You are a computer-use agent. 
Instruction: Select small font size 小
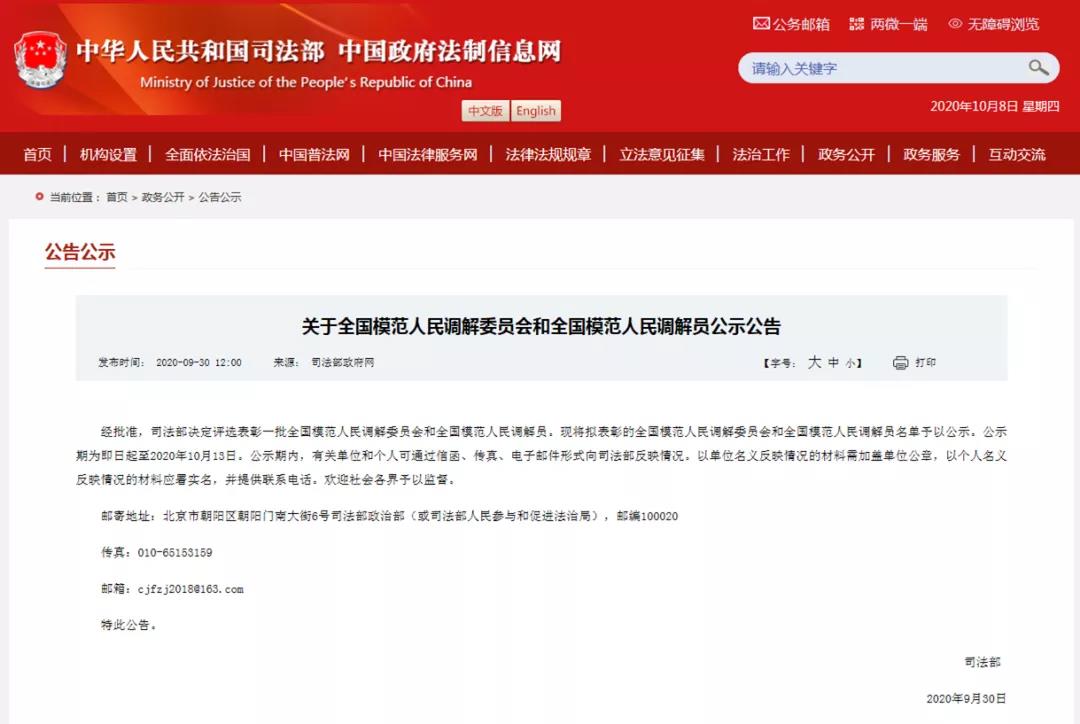(851, 363)
